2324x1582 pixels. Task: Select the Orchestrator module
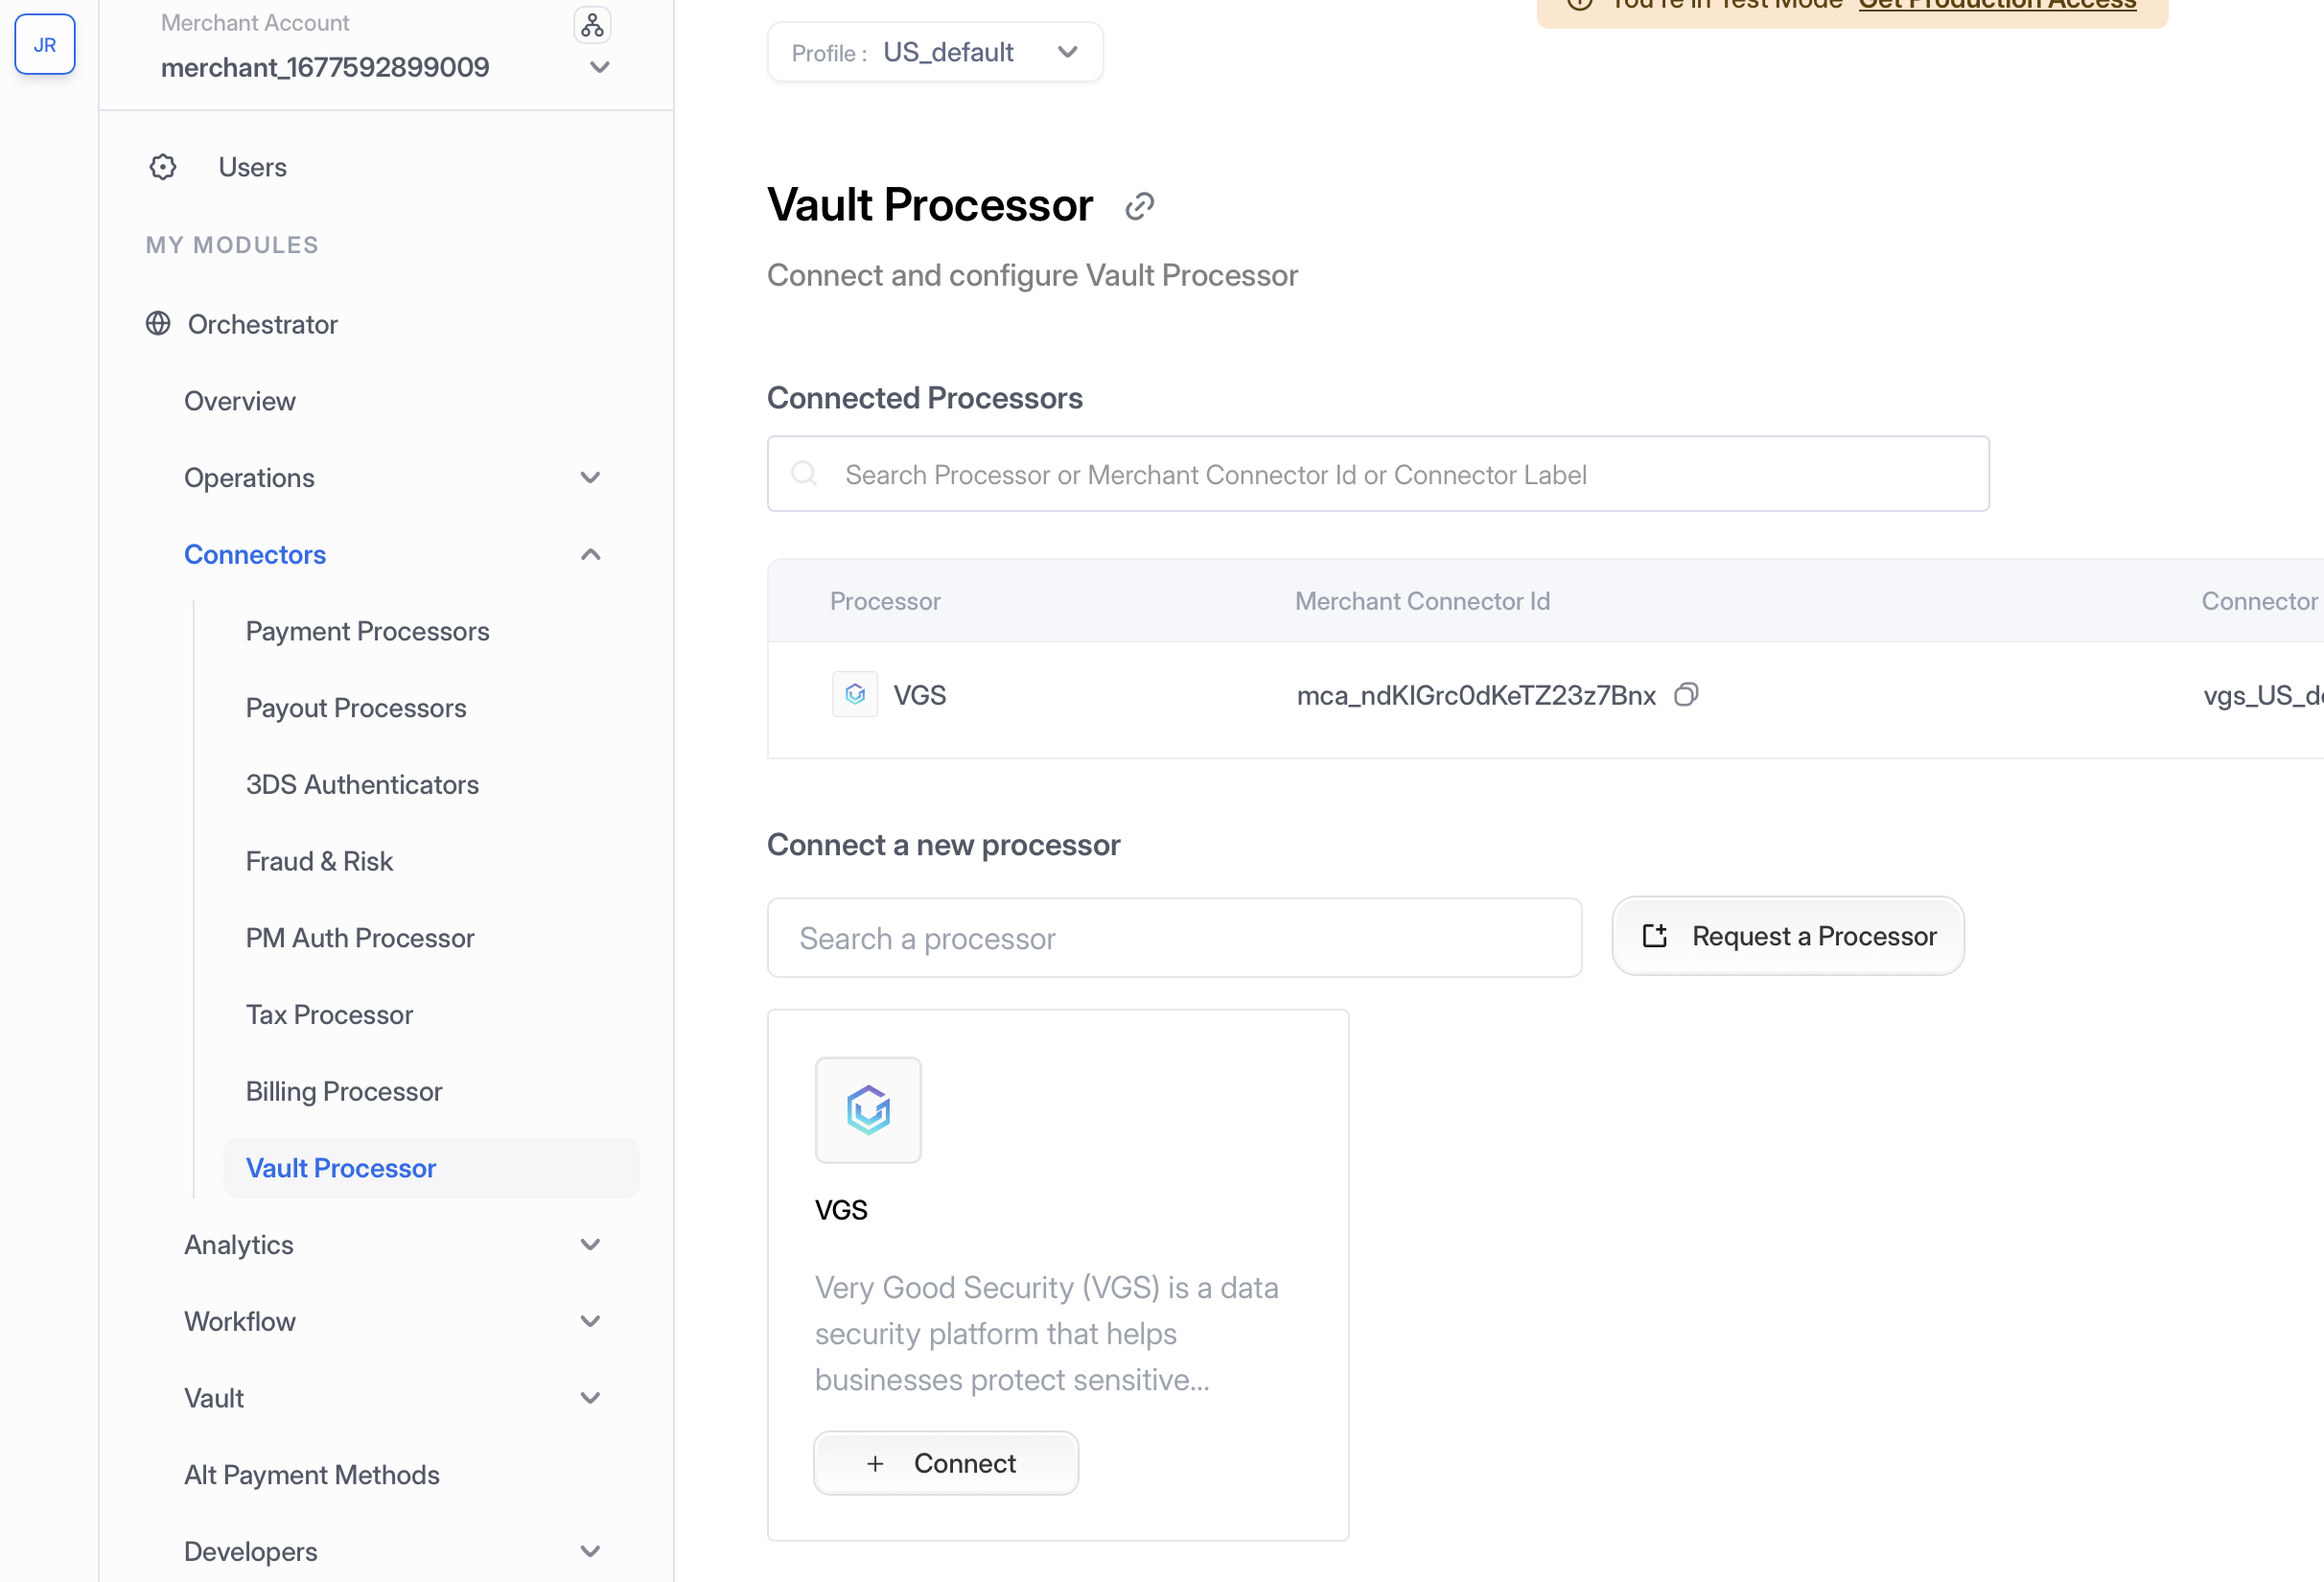[262, 324]
